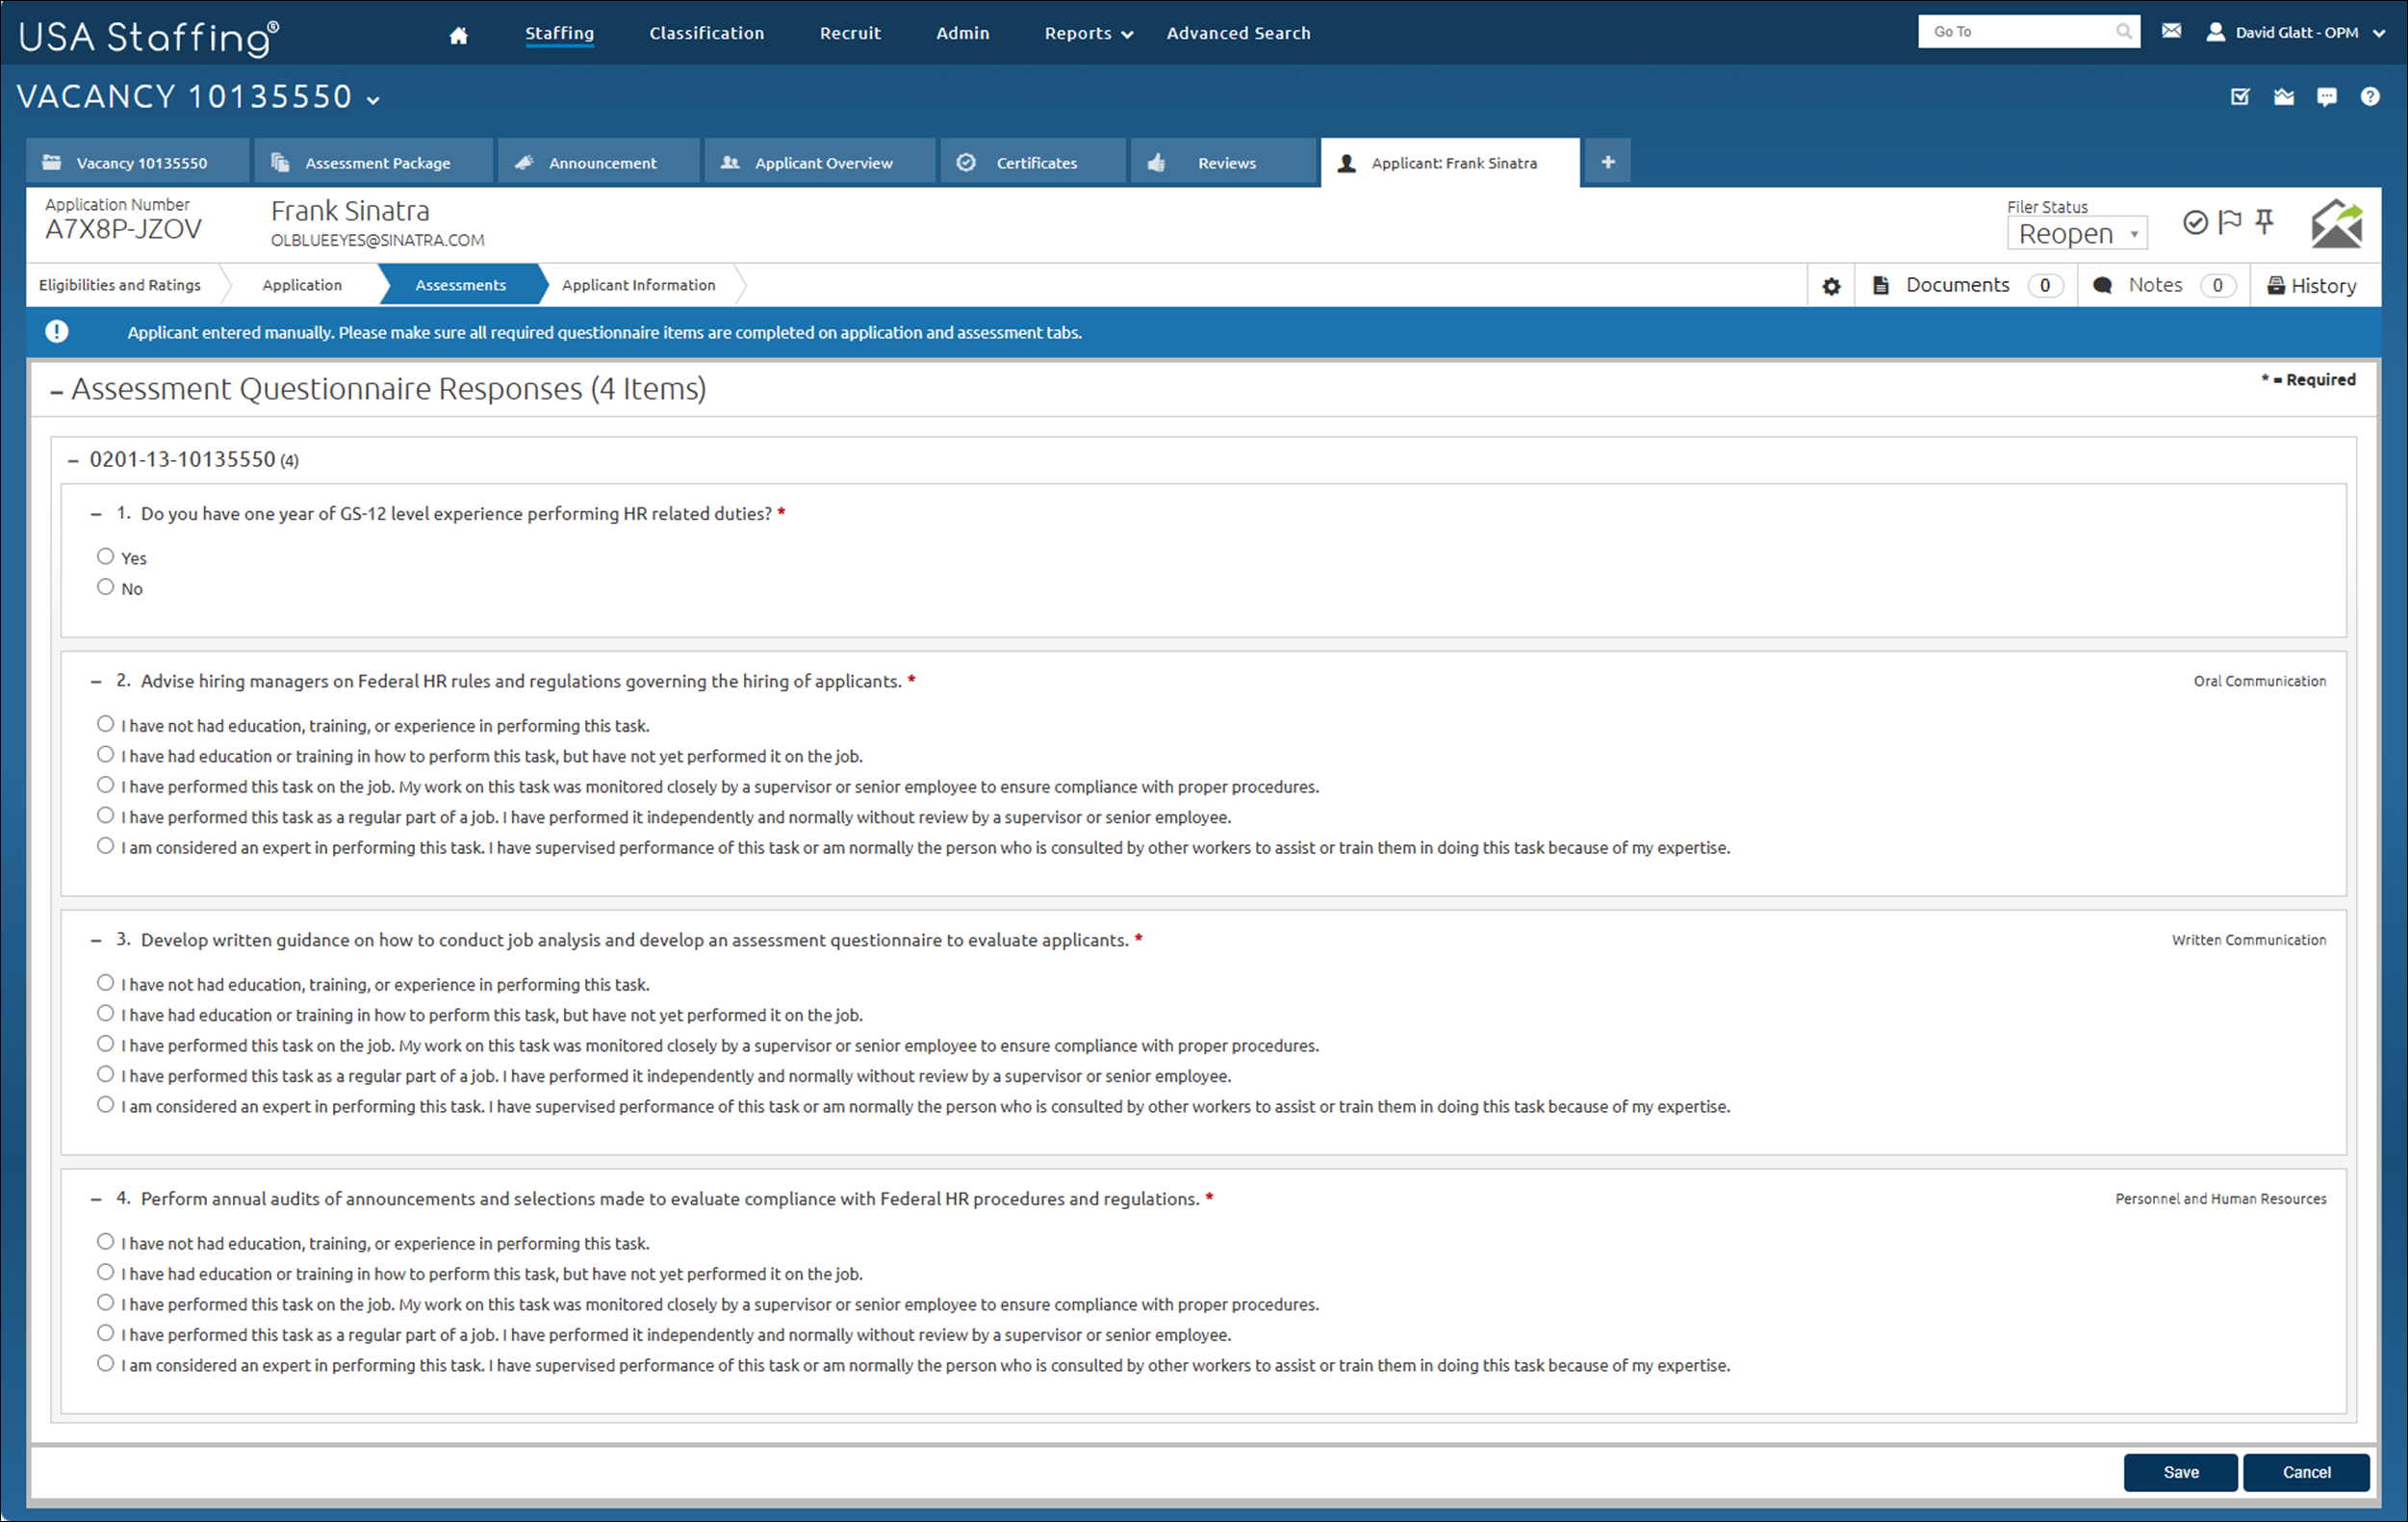Select 'monitored closely' option for question 3
This screenshot has height=1522, width=2408.
pyautogui.click(x=105, y=1044)
